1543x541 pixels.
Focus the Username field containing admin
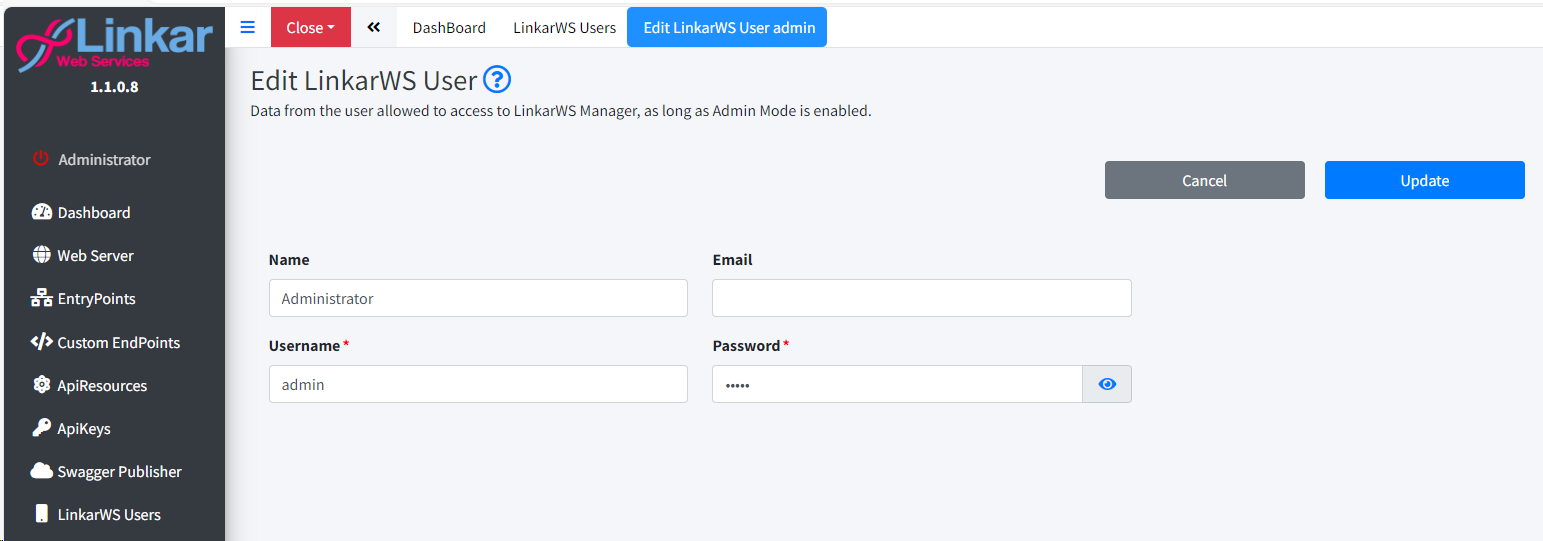(478, 384)
